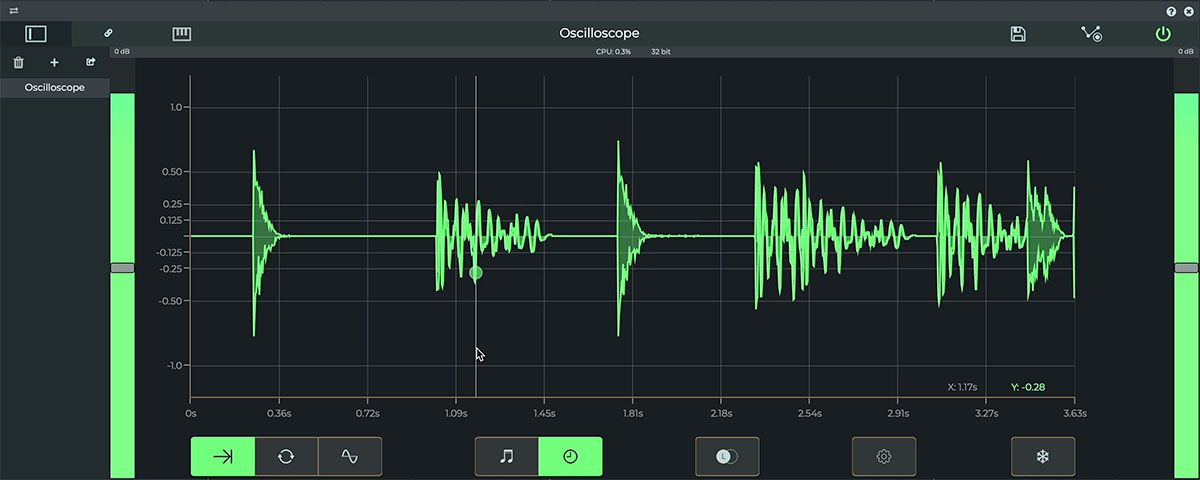Click the Y: -0.28 readout
Screen dimensions: 1200x480
pos(1028,387)
